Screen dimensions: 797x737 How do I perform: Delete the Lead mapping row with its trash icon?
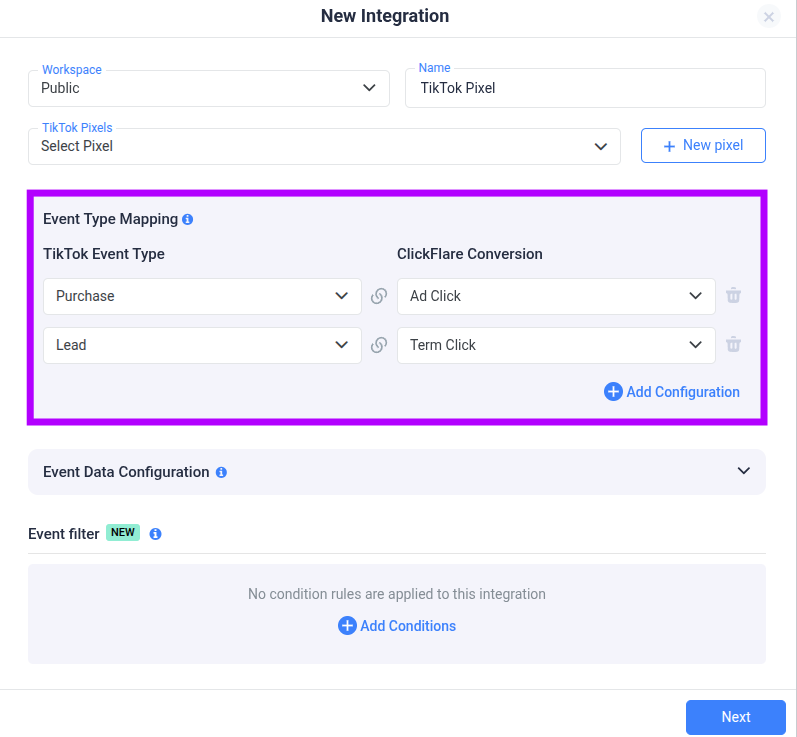[x=733, y=345]
